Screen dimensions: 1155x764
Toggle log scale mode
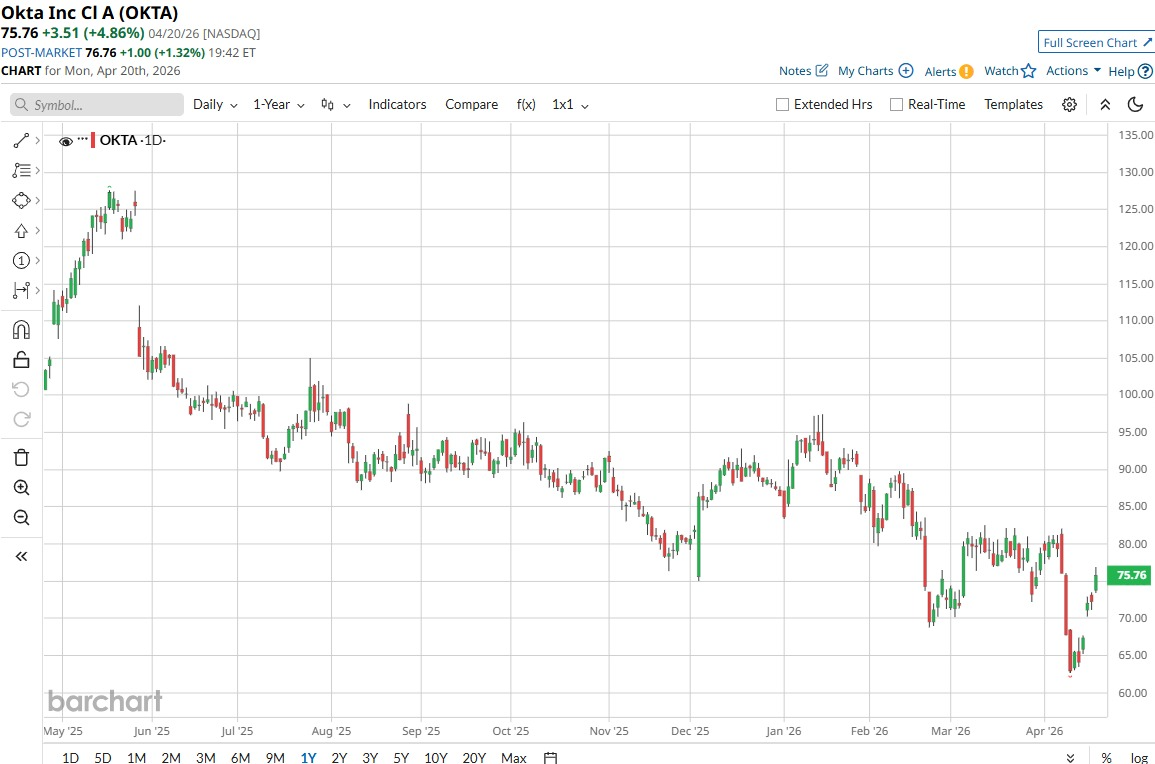[1139, 757]
